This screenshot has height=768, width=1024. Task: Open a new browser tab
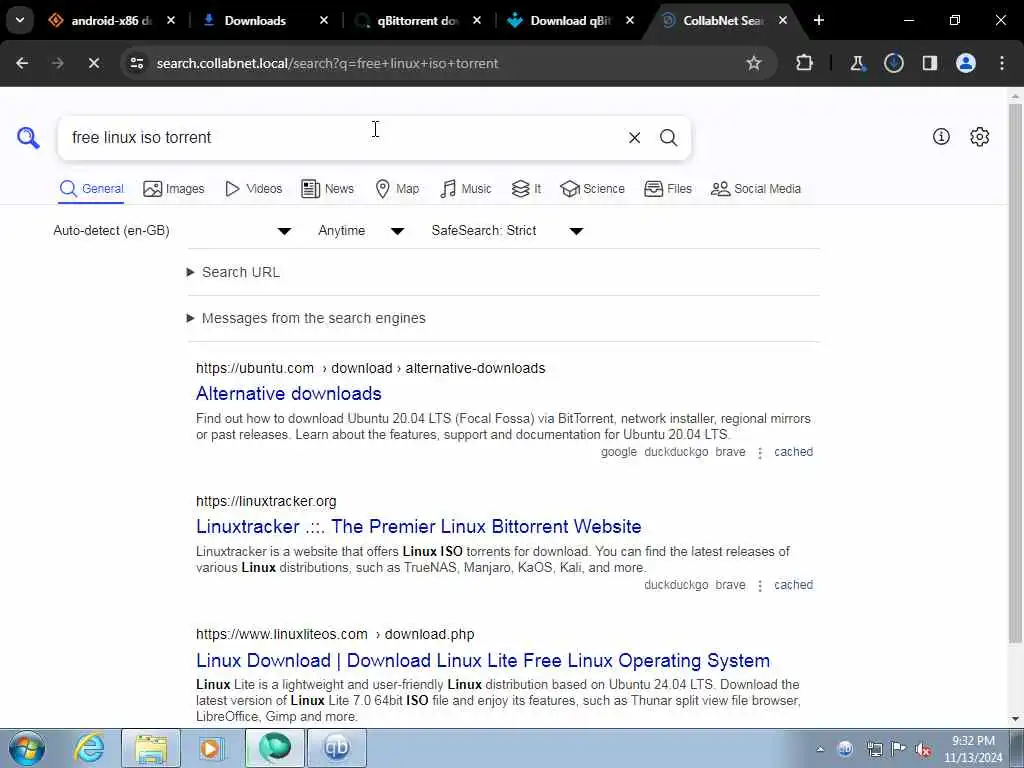click(x=819, y=20)
